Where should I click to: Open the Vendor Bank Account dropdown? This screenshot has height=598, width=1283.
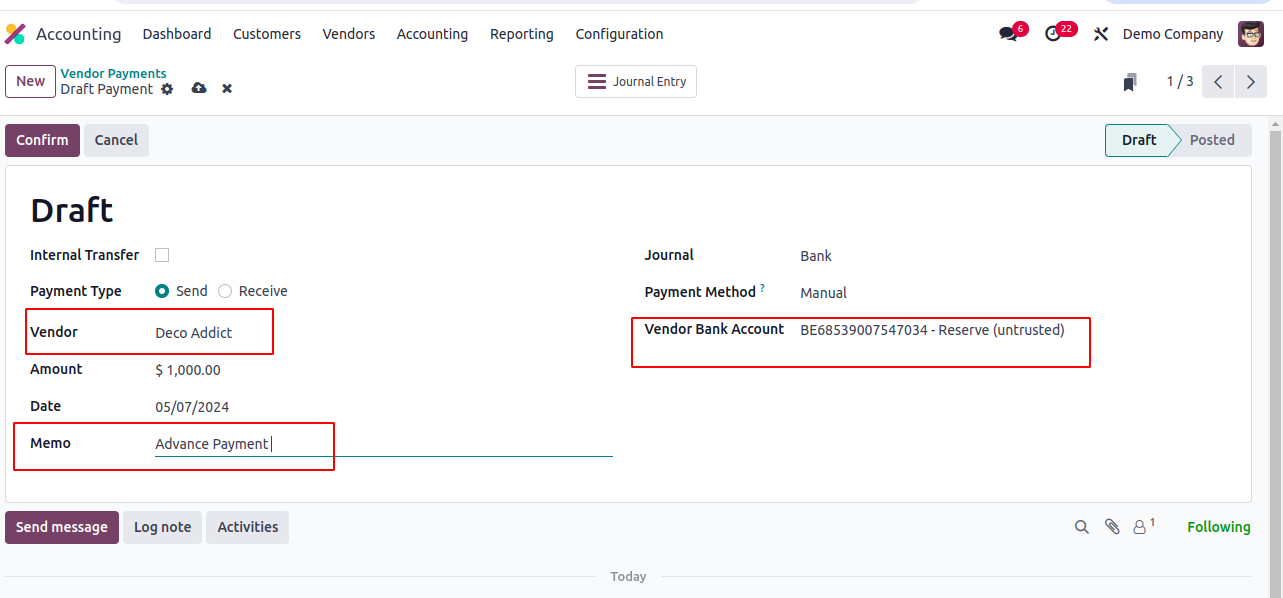pos(1013,330)
